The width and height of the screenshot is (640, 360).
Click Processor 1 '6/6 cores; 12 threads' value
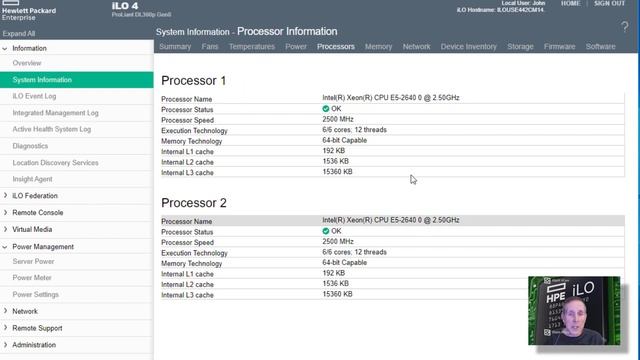(354, 130)
